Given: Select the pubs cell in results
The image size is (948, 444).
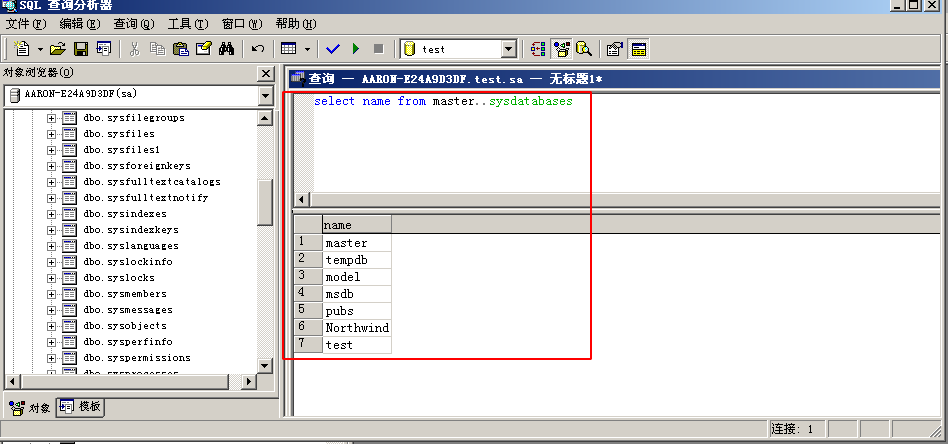Looking at the screenshot, I should 357,310.
